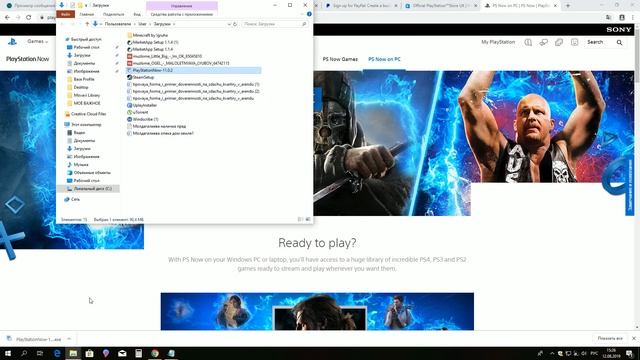This screenshot has height=360, width=640.
Task: Expand the Explorer address bar history dropdown
Action: 229,24
